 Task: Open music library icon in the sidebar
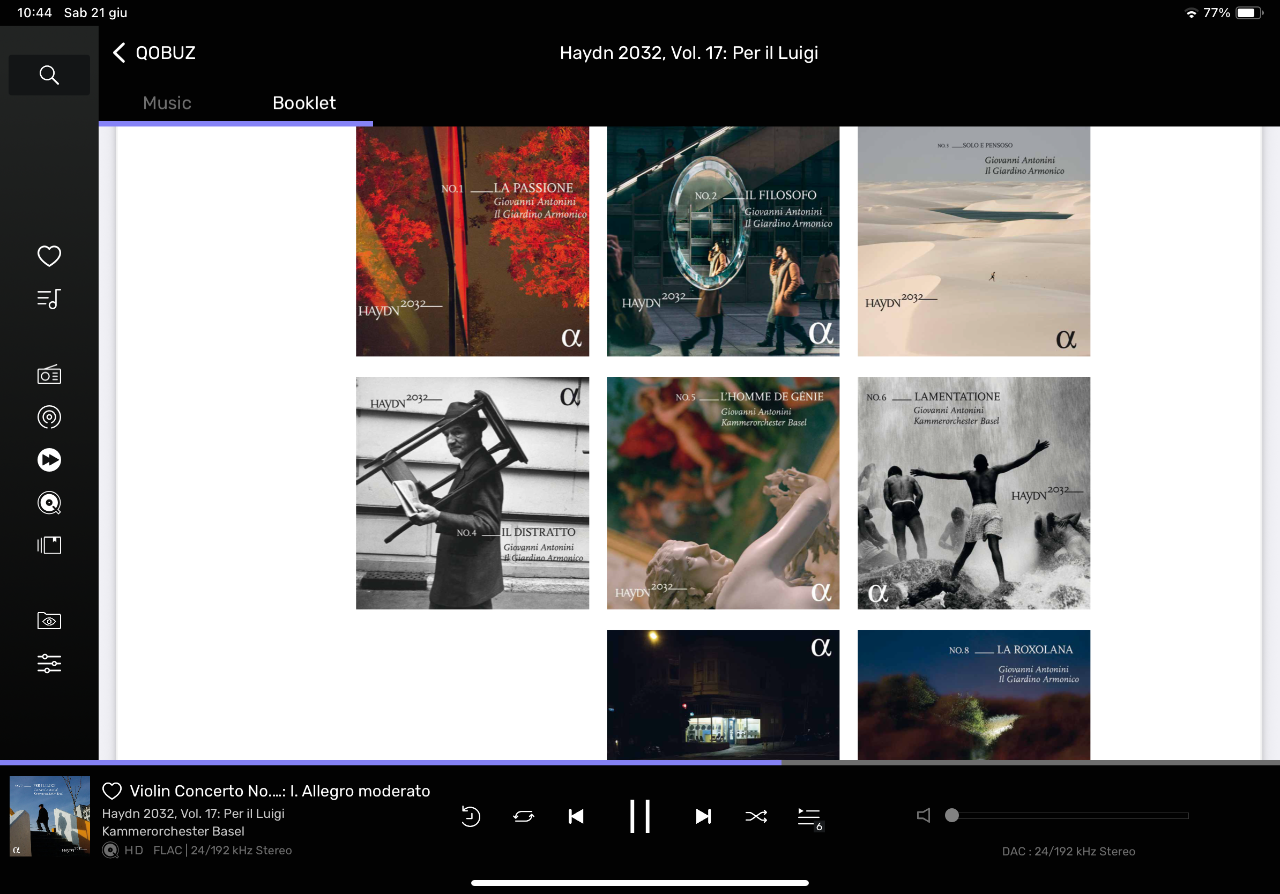pos(49,545)
